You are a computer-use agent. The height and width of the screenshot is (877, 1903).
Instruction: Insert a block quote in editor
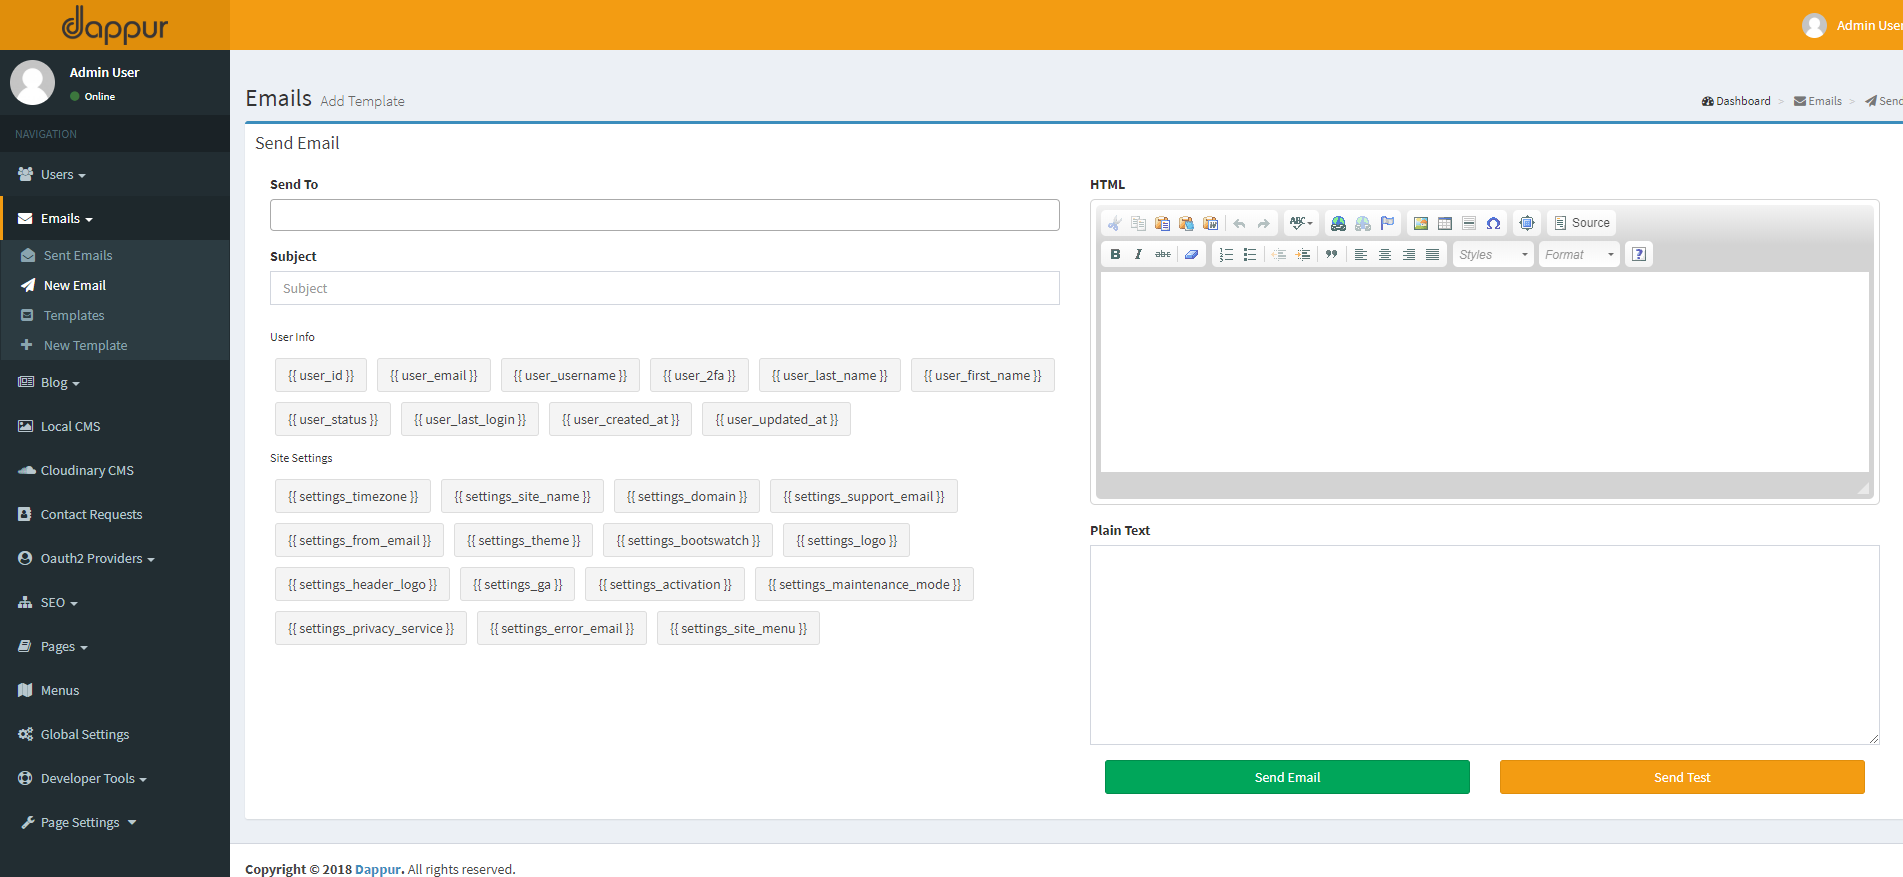1331,254
